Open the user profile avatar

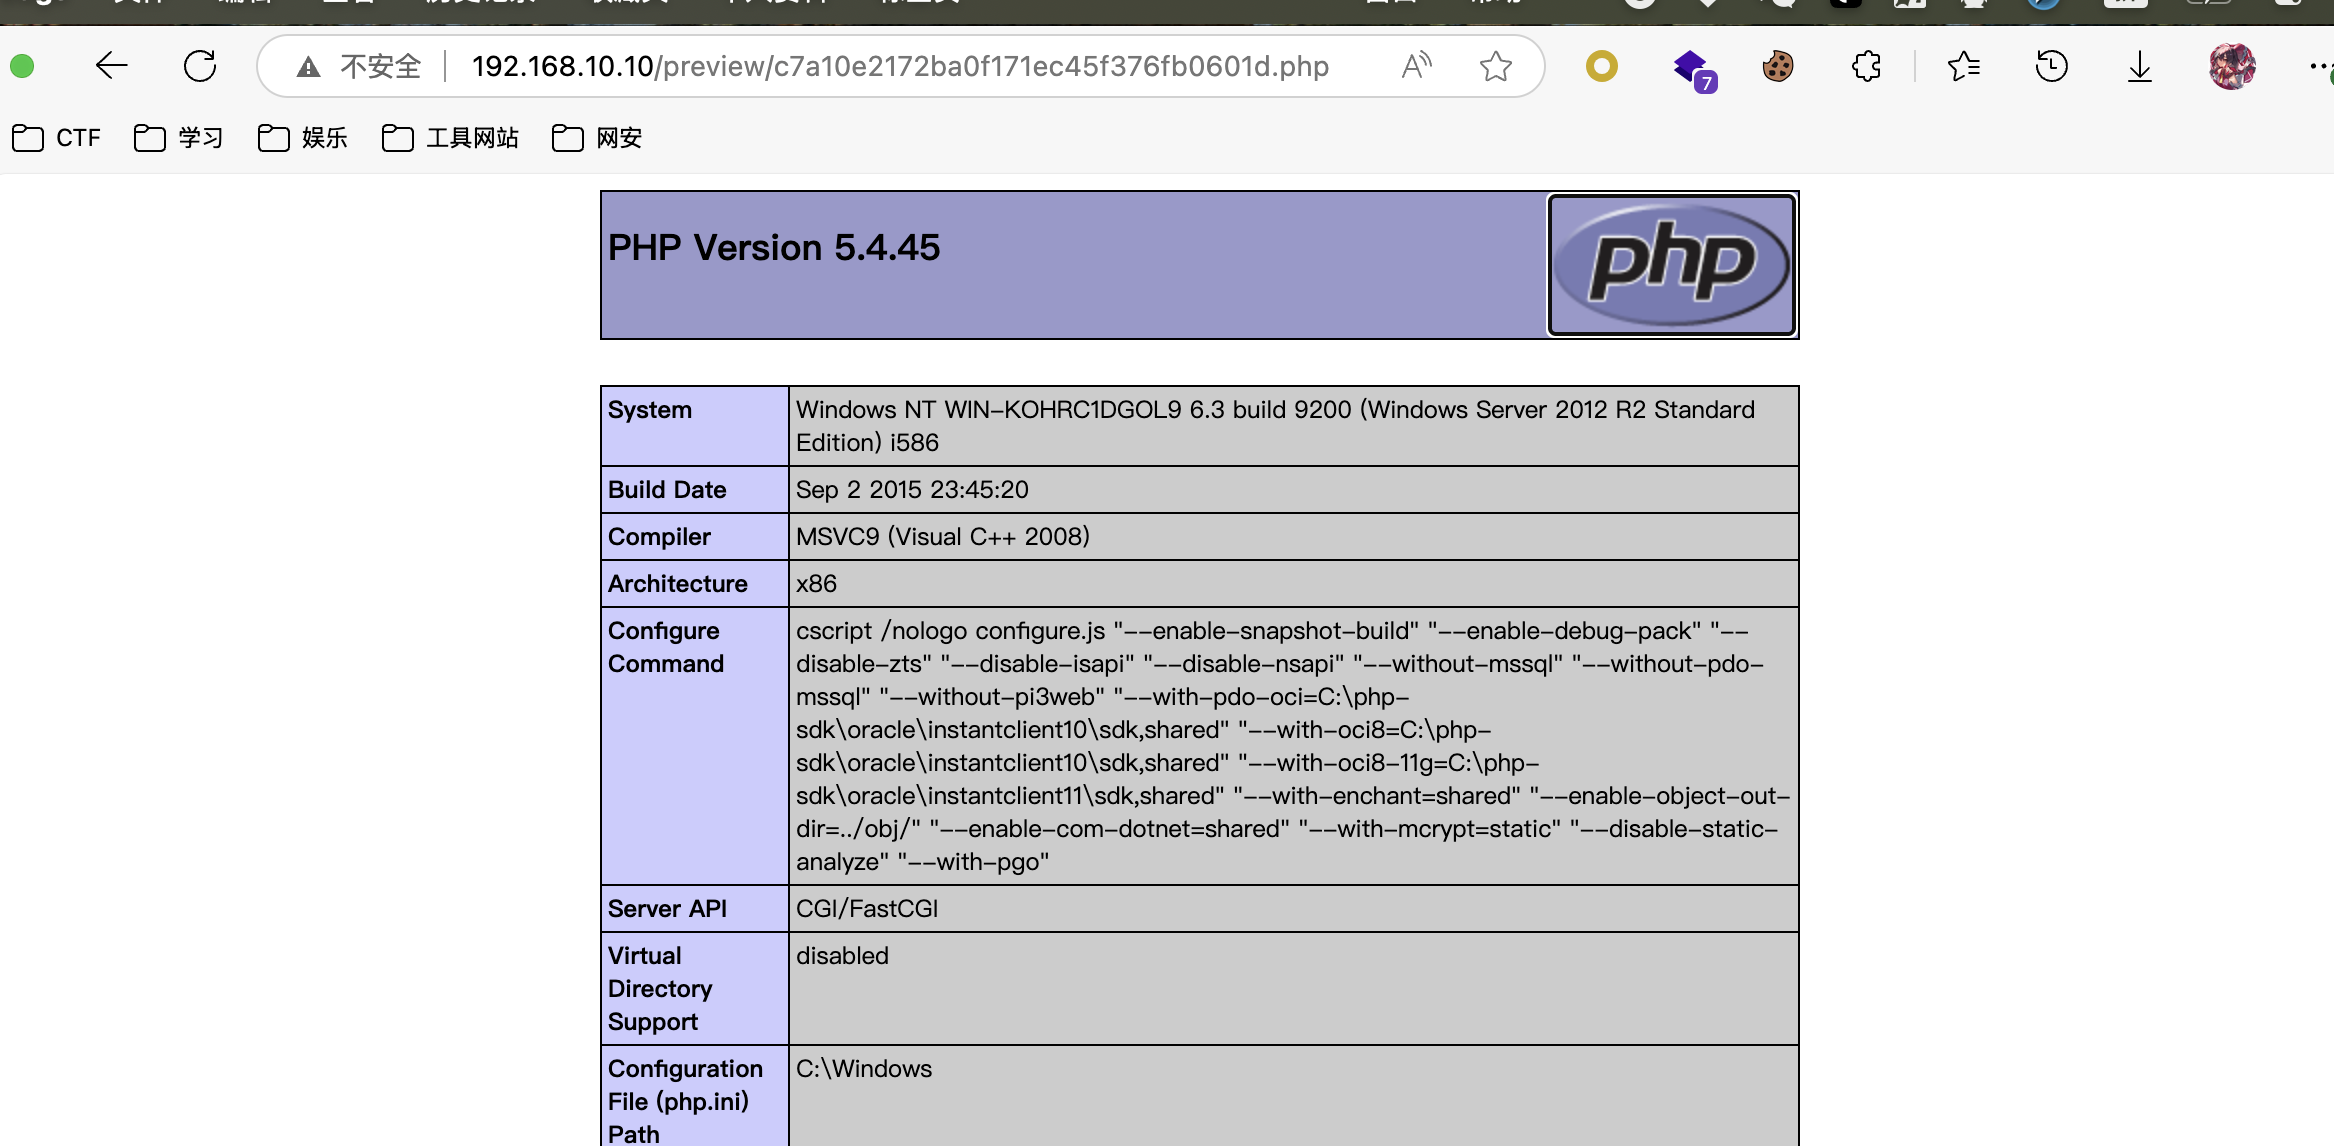(2232, 67)
